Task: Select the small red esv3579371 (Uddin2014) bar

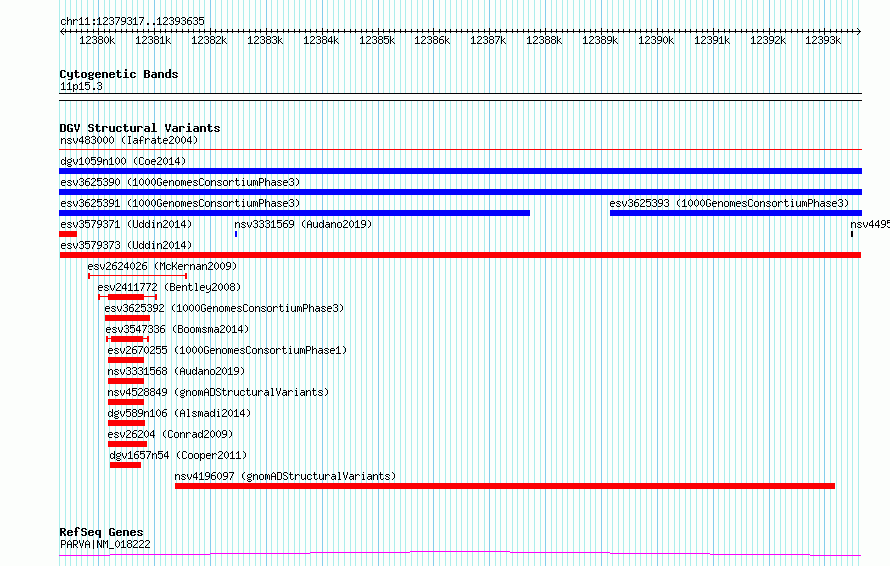Action: tap(68, 234)
